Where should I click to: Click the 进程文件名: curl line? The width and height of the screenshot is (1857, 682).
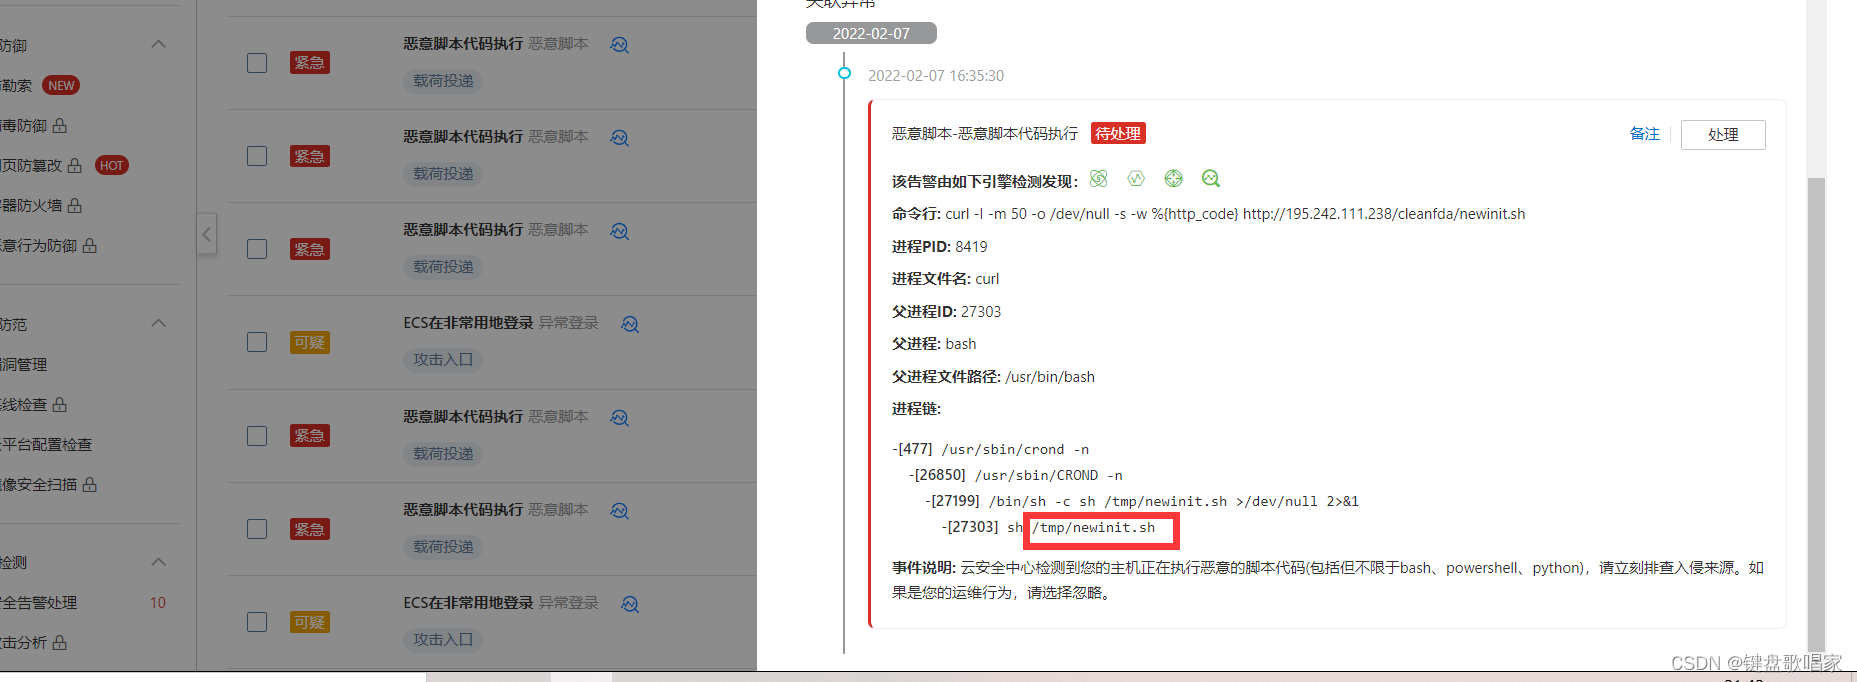point(946,279)
